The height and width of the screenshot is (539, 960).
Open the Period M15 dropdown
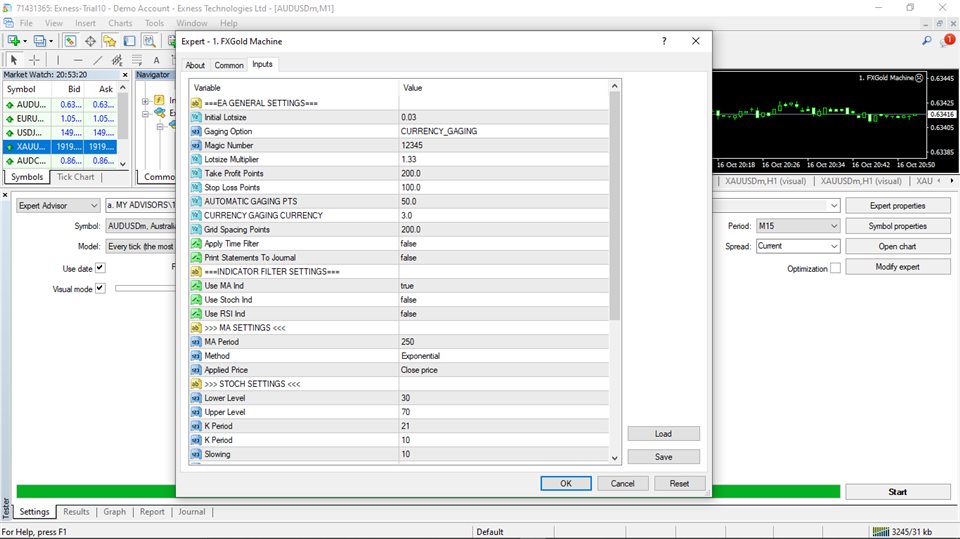point(798,226)
